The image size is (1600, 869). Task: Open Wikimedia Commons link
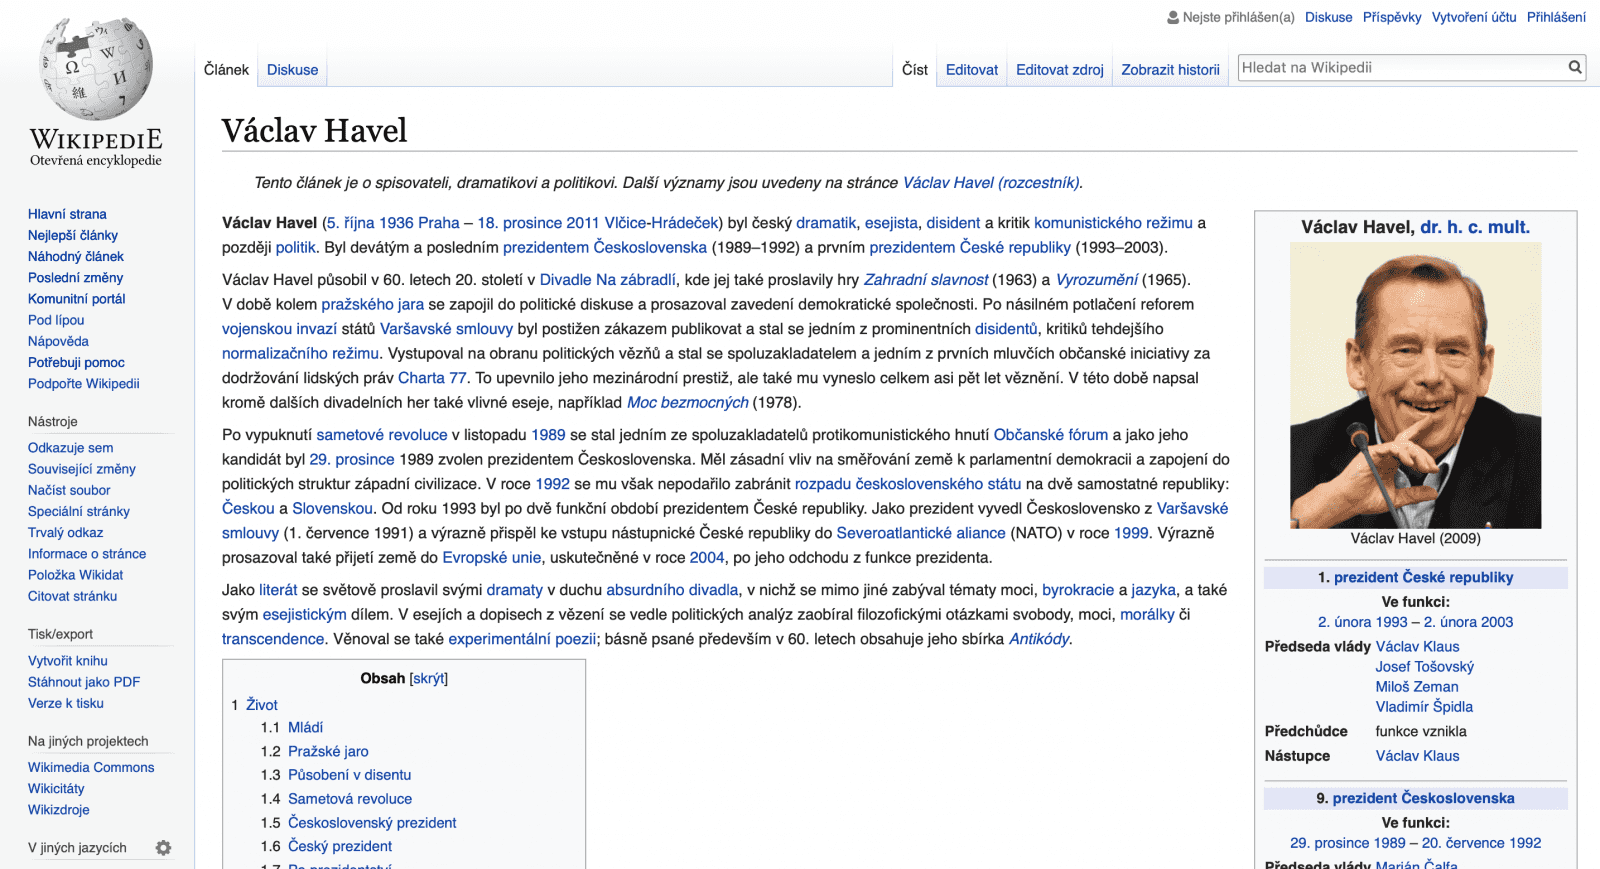coord(91,767)
